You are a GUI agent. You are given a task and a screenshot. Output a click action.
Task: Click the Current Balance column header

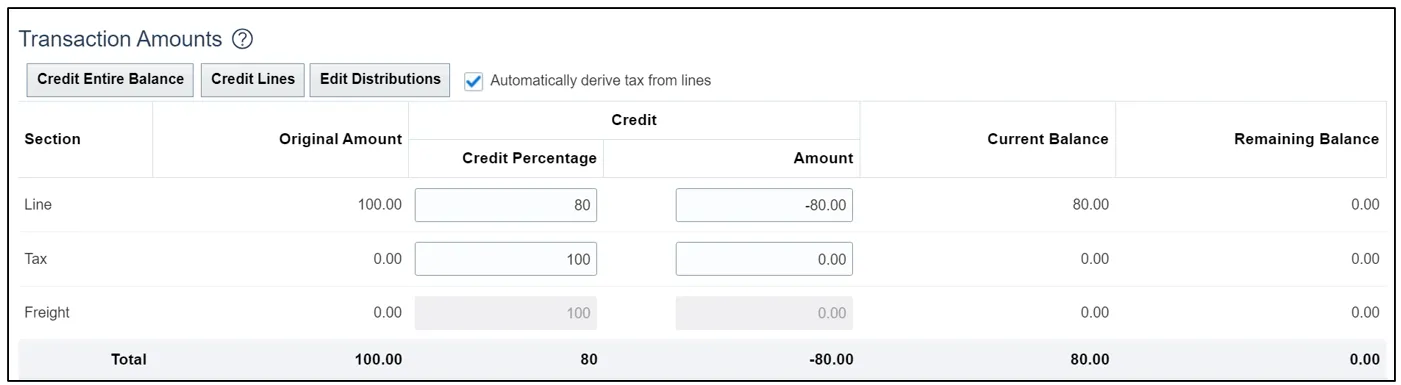click(x=1047, y=139)
